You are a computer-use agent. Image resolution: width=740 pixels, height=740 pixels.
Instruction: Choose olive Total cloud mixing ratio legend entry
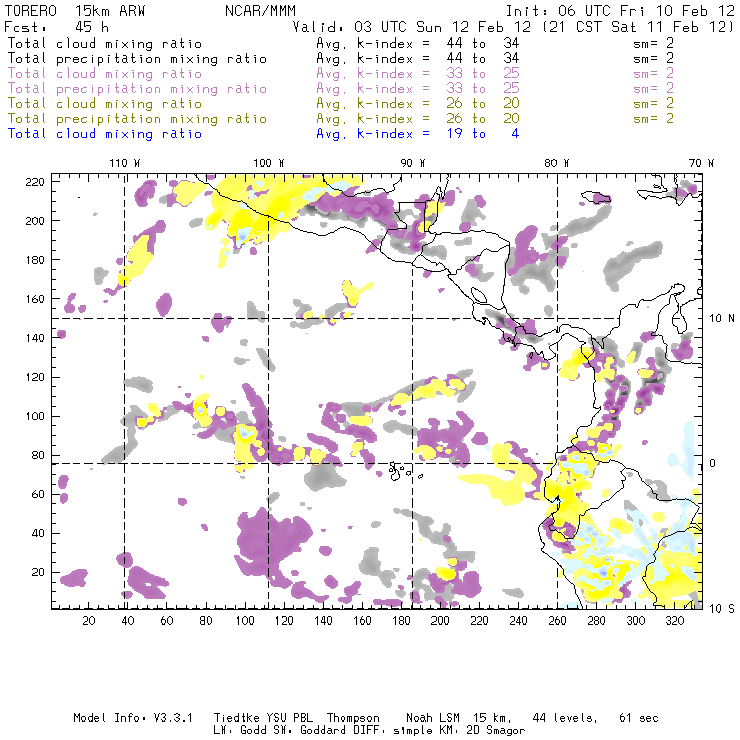[x=105, y=104]
